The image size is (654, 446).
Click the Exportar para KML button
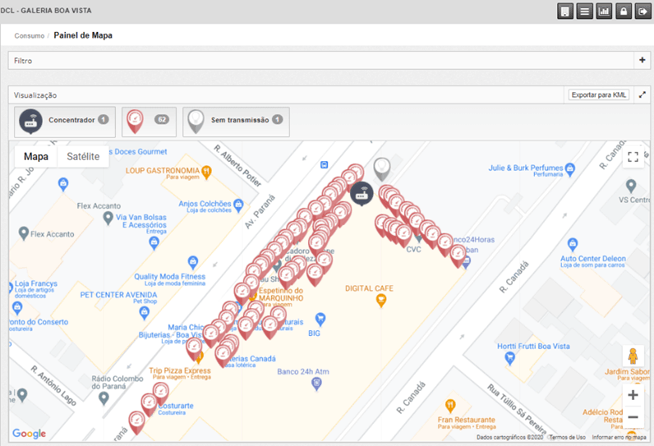coord(599,95)
